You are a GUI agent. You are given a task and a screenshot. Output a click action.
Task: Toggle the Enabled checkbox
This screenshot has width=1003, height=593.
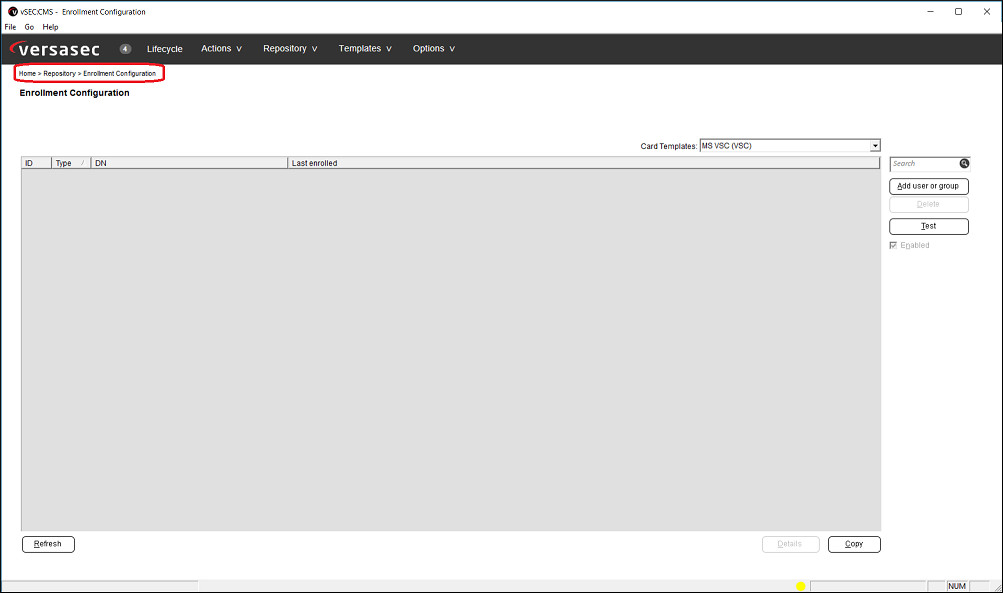point(894,246)
